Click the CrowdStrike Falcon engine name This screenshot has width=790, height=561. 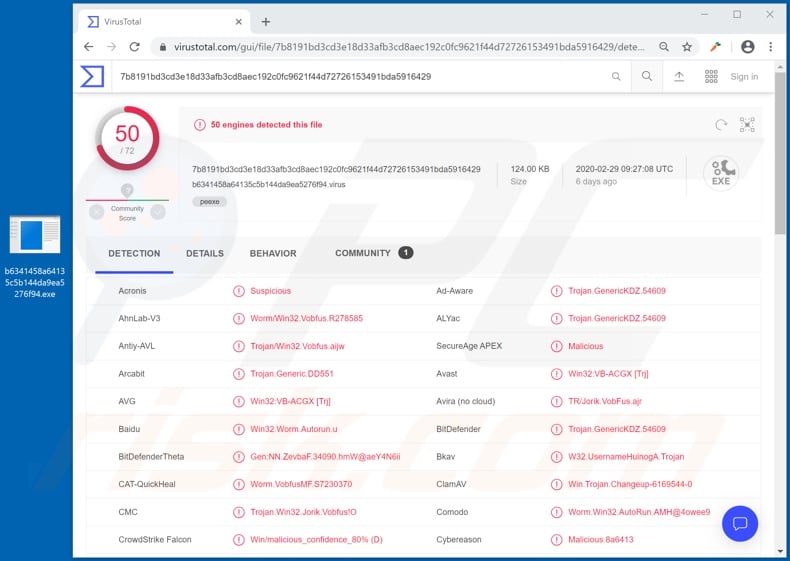[155, 540]
